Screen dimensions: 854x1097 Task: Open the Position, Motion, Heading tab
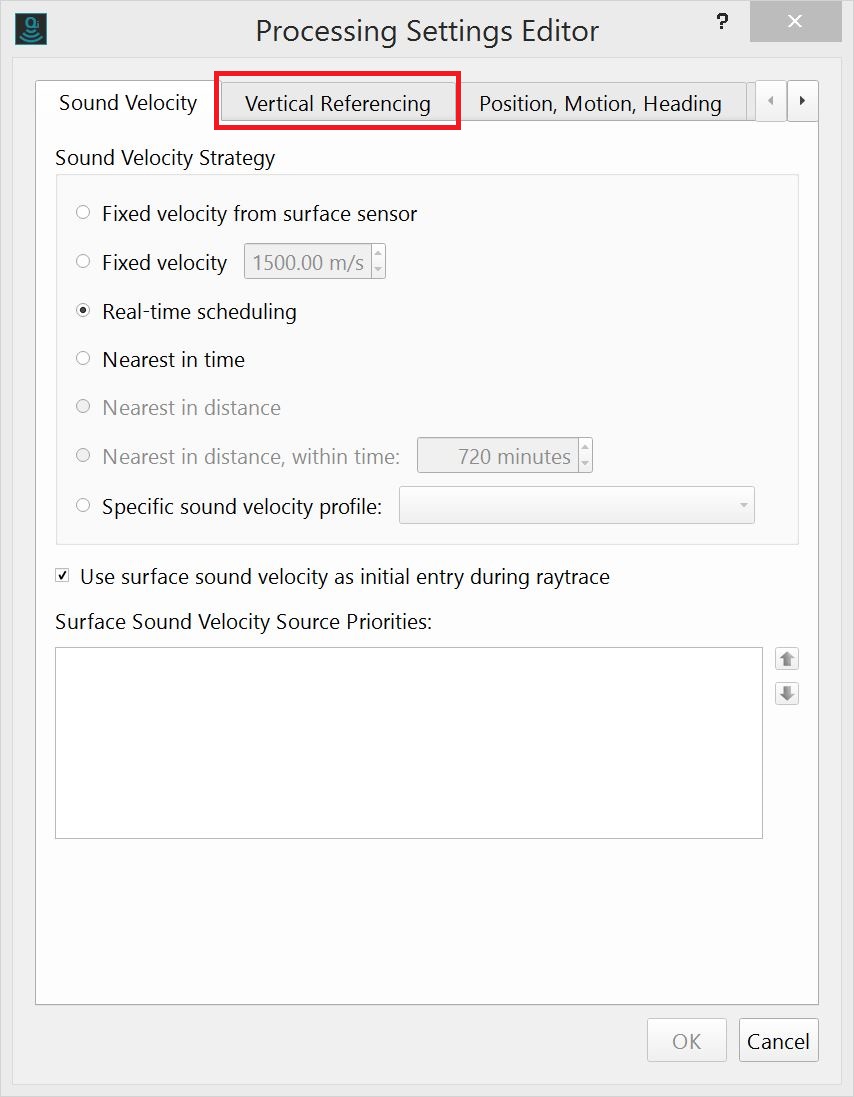(600, 101)
